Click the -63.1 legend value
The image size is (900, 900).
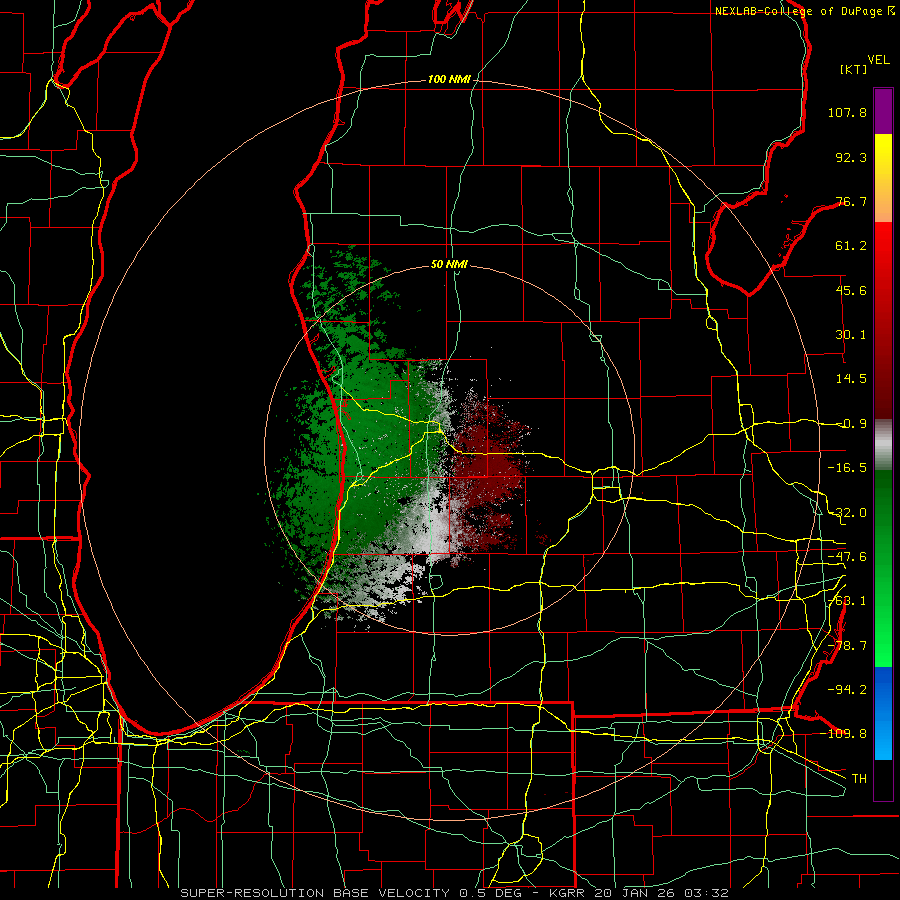tap(847, 601)
